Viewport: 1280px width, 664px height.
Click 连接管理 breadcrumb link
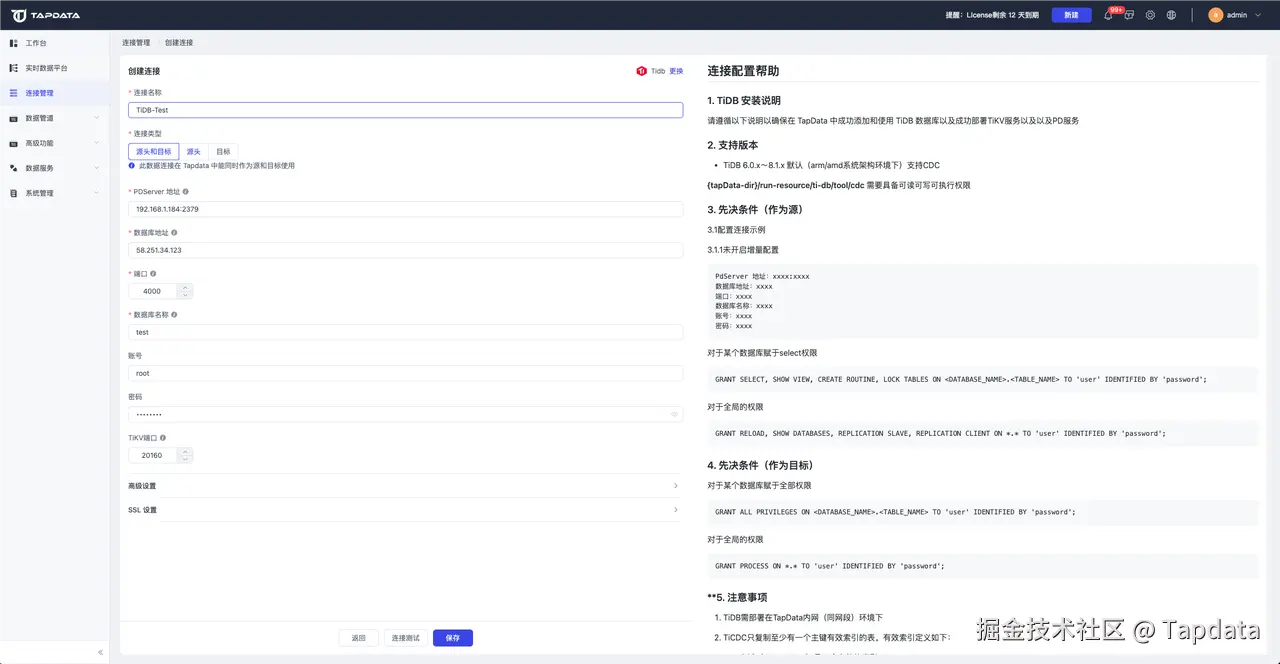pos(136,43)
